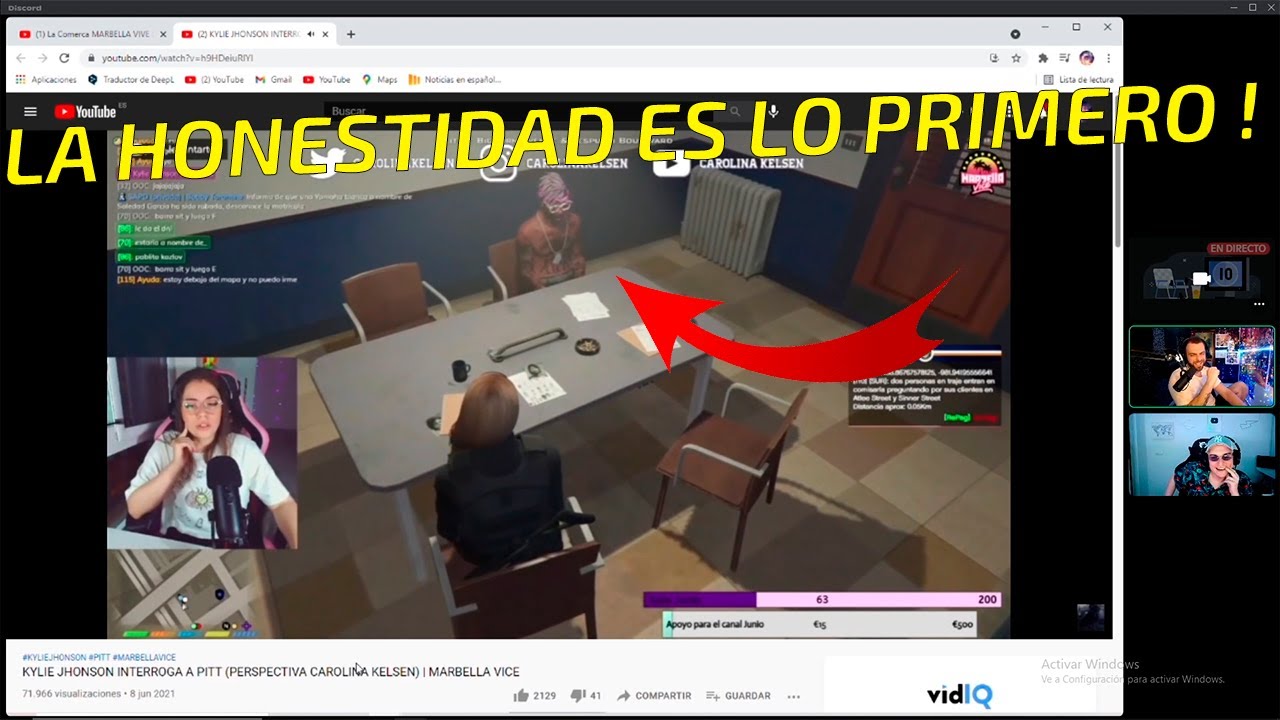This screenshot has width=1280, height=720.
Task: Maximize the Chrome window
Action: pos(1076,27)
